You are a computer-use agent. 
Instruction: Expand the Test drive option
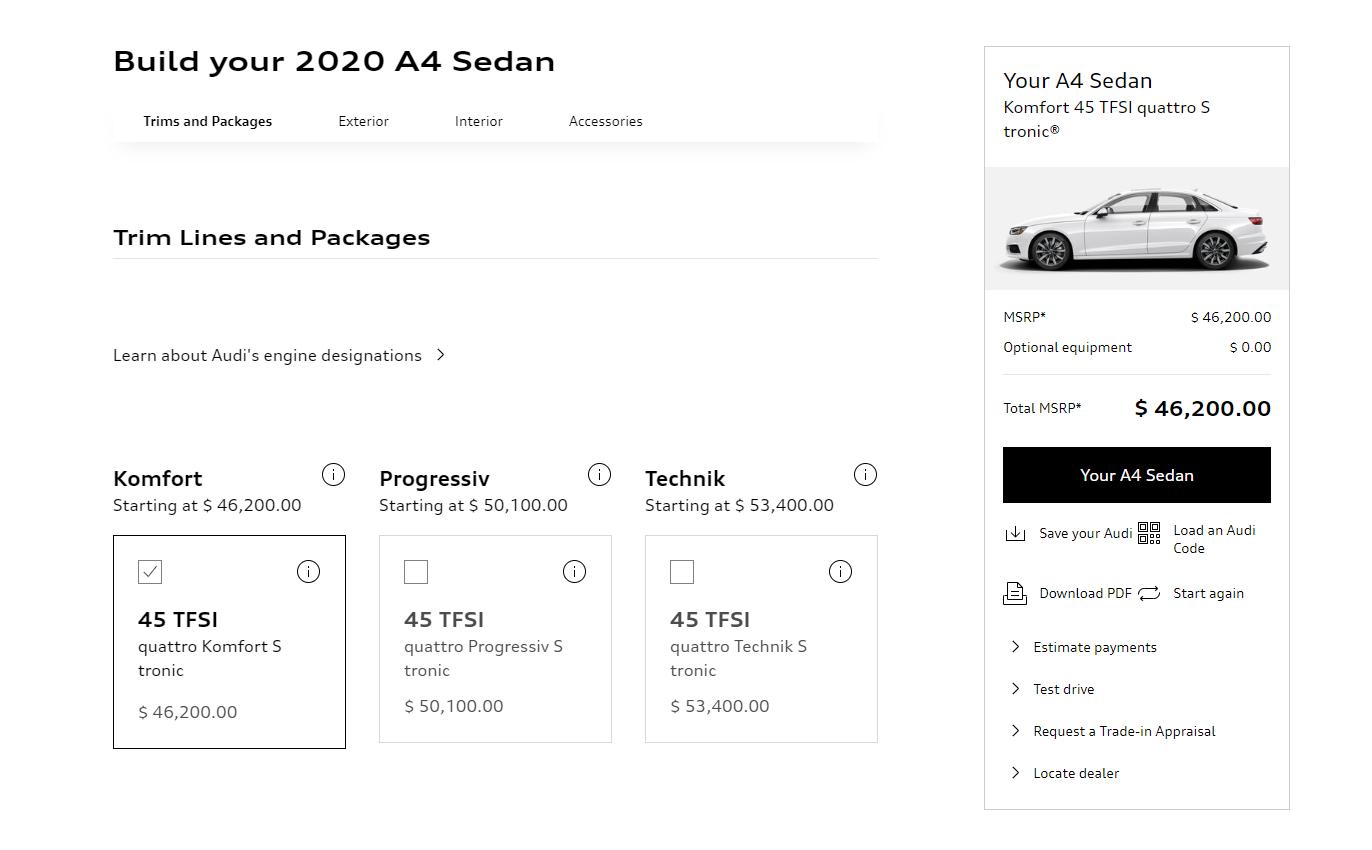[x=1063, y=689]
